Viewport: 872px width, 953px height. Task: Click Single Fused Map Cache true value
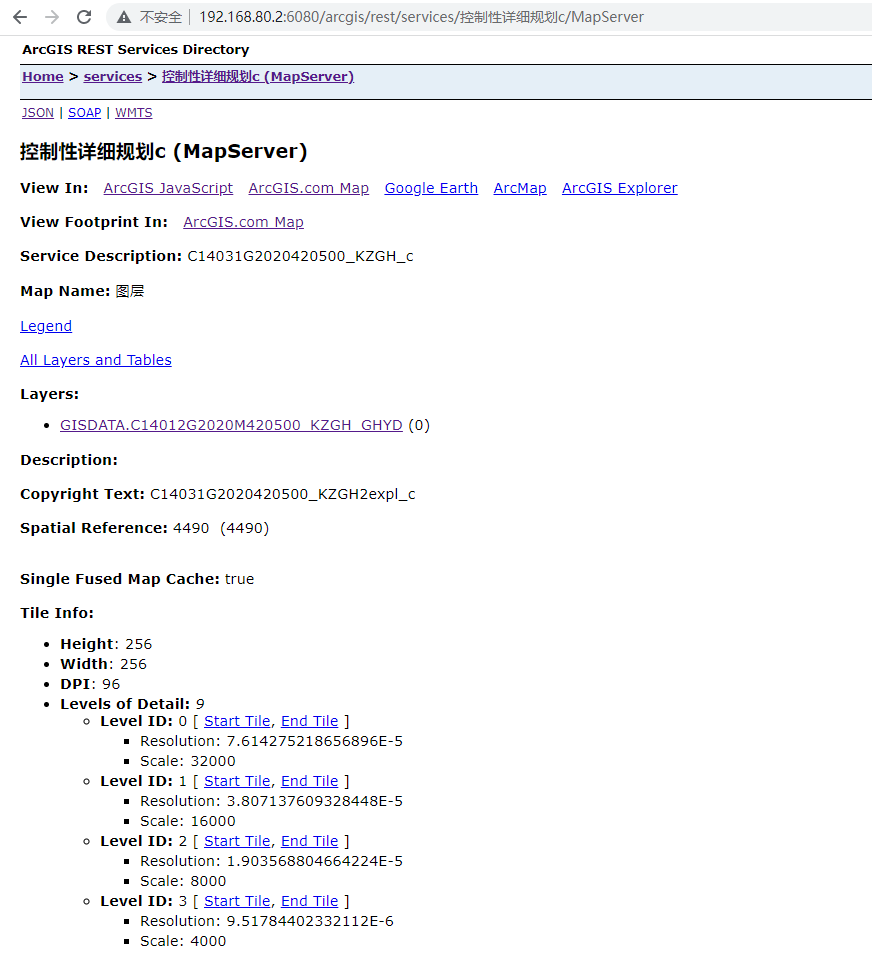[x=239, y=579]
